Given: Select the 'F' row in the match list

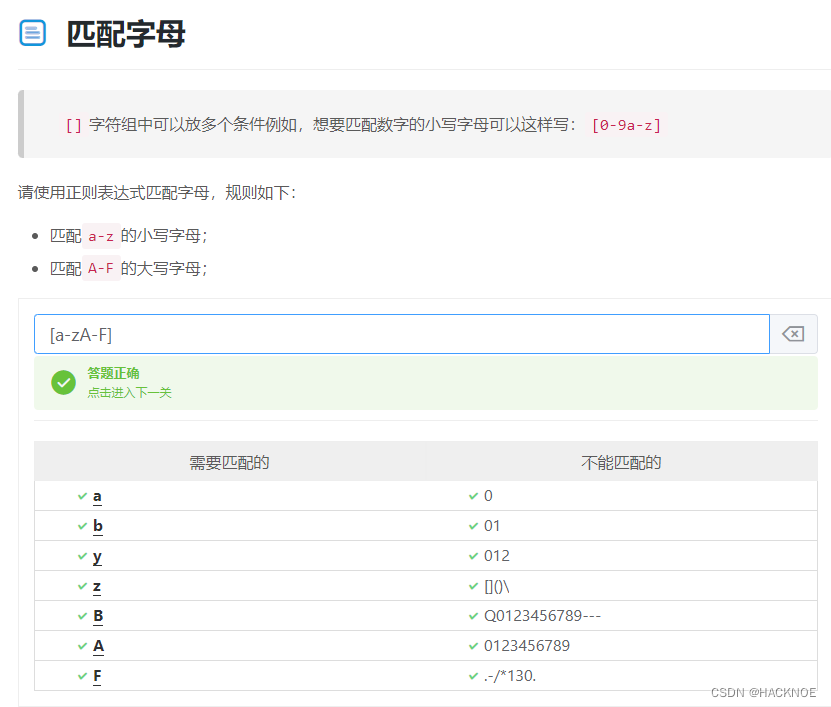Looking at the screenshot, I should pyautogui.click(x=230, y=676).
